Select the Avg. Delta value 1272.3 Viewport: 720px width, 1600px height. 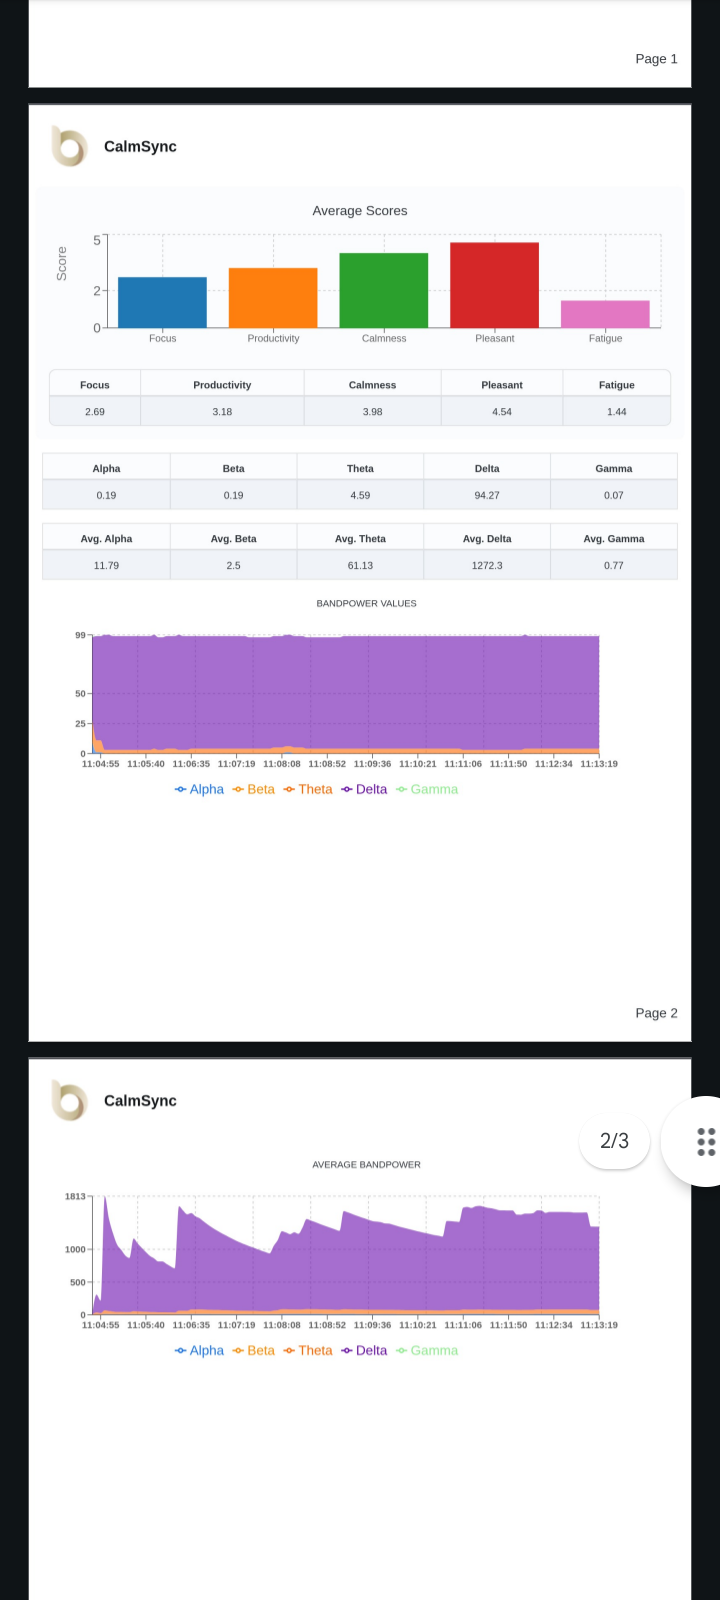click(487, 566)
